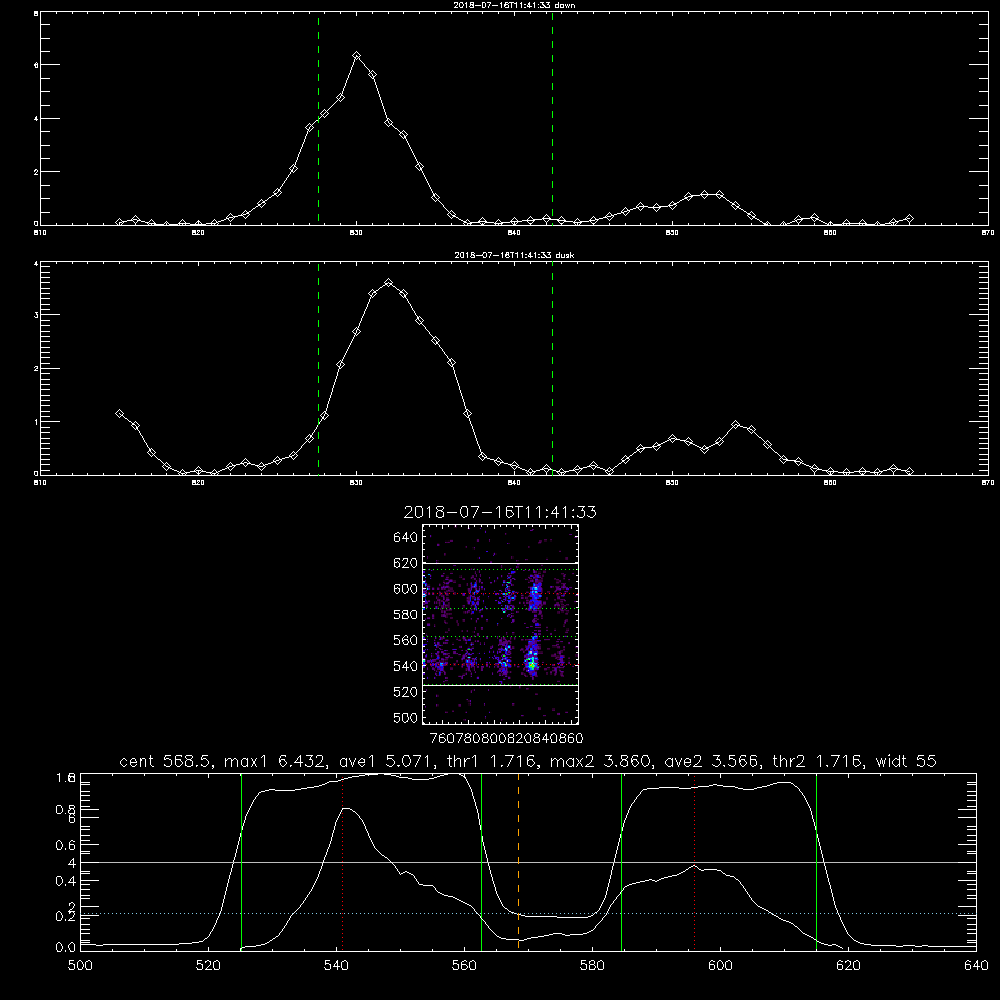Click the first solid green line in bottom plot
1000x1000 pixels.
pyautogui.click(x=241, y=861)
